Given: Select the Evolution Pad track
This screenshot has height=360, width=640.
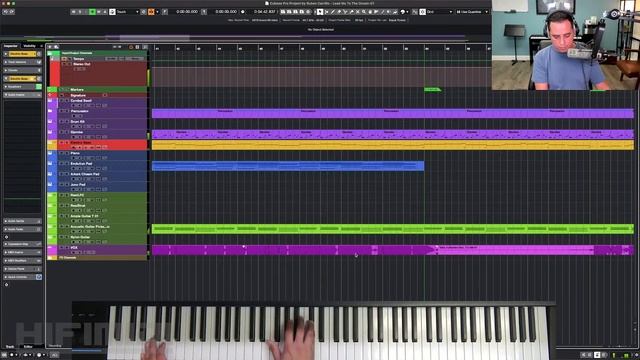Looking at the screenshot, I should (98, 166).
